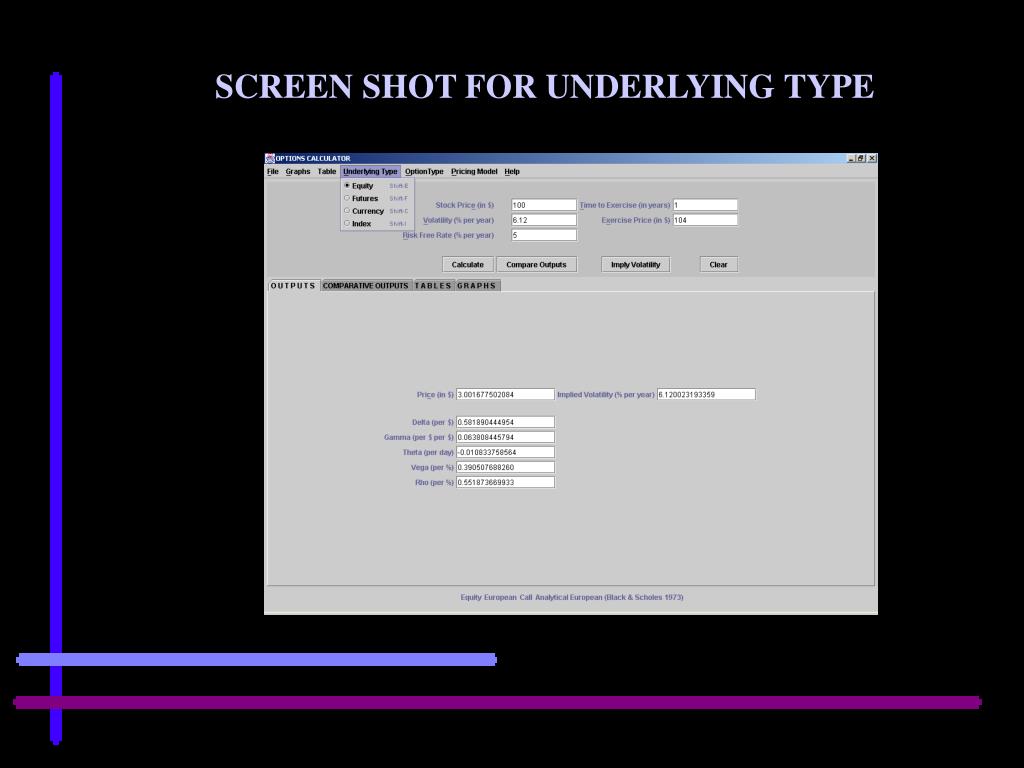Screen dimensions: 1024x768
Task: Expand the Pricing Model menu
Action: [x=474, y=171]
